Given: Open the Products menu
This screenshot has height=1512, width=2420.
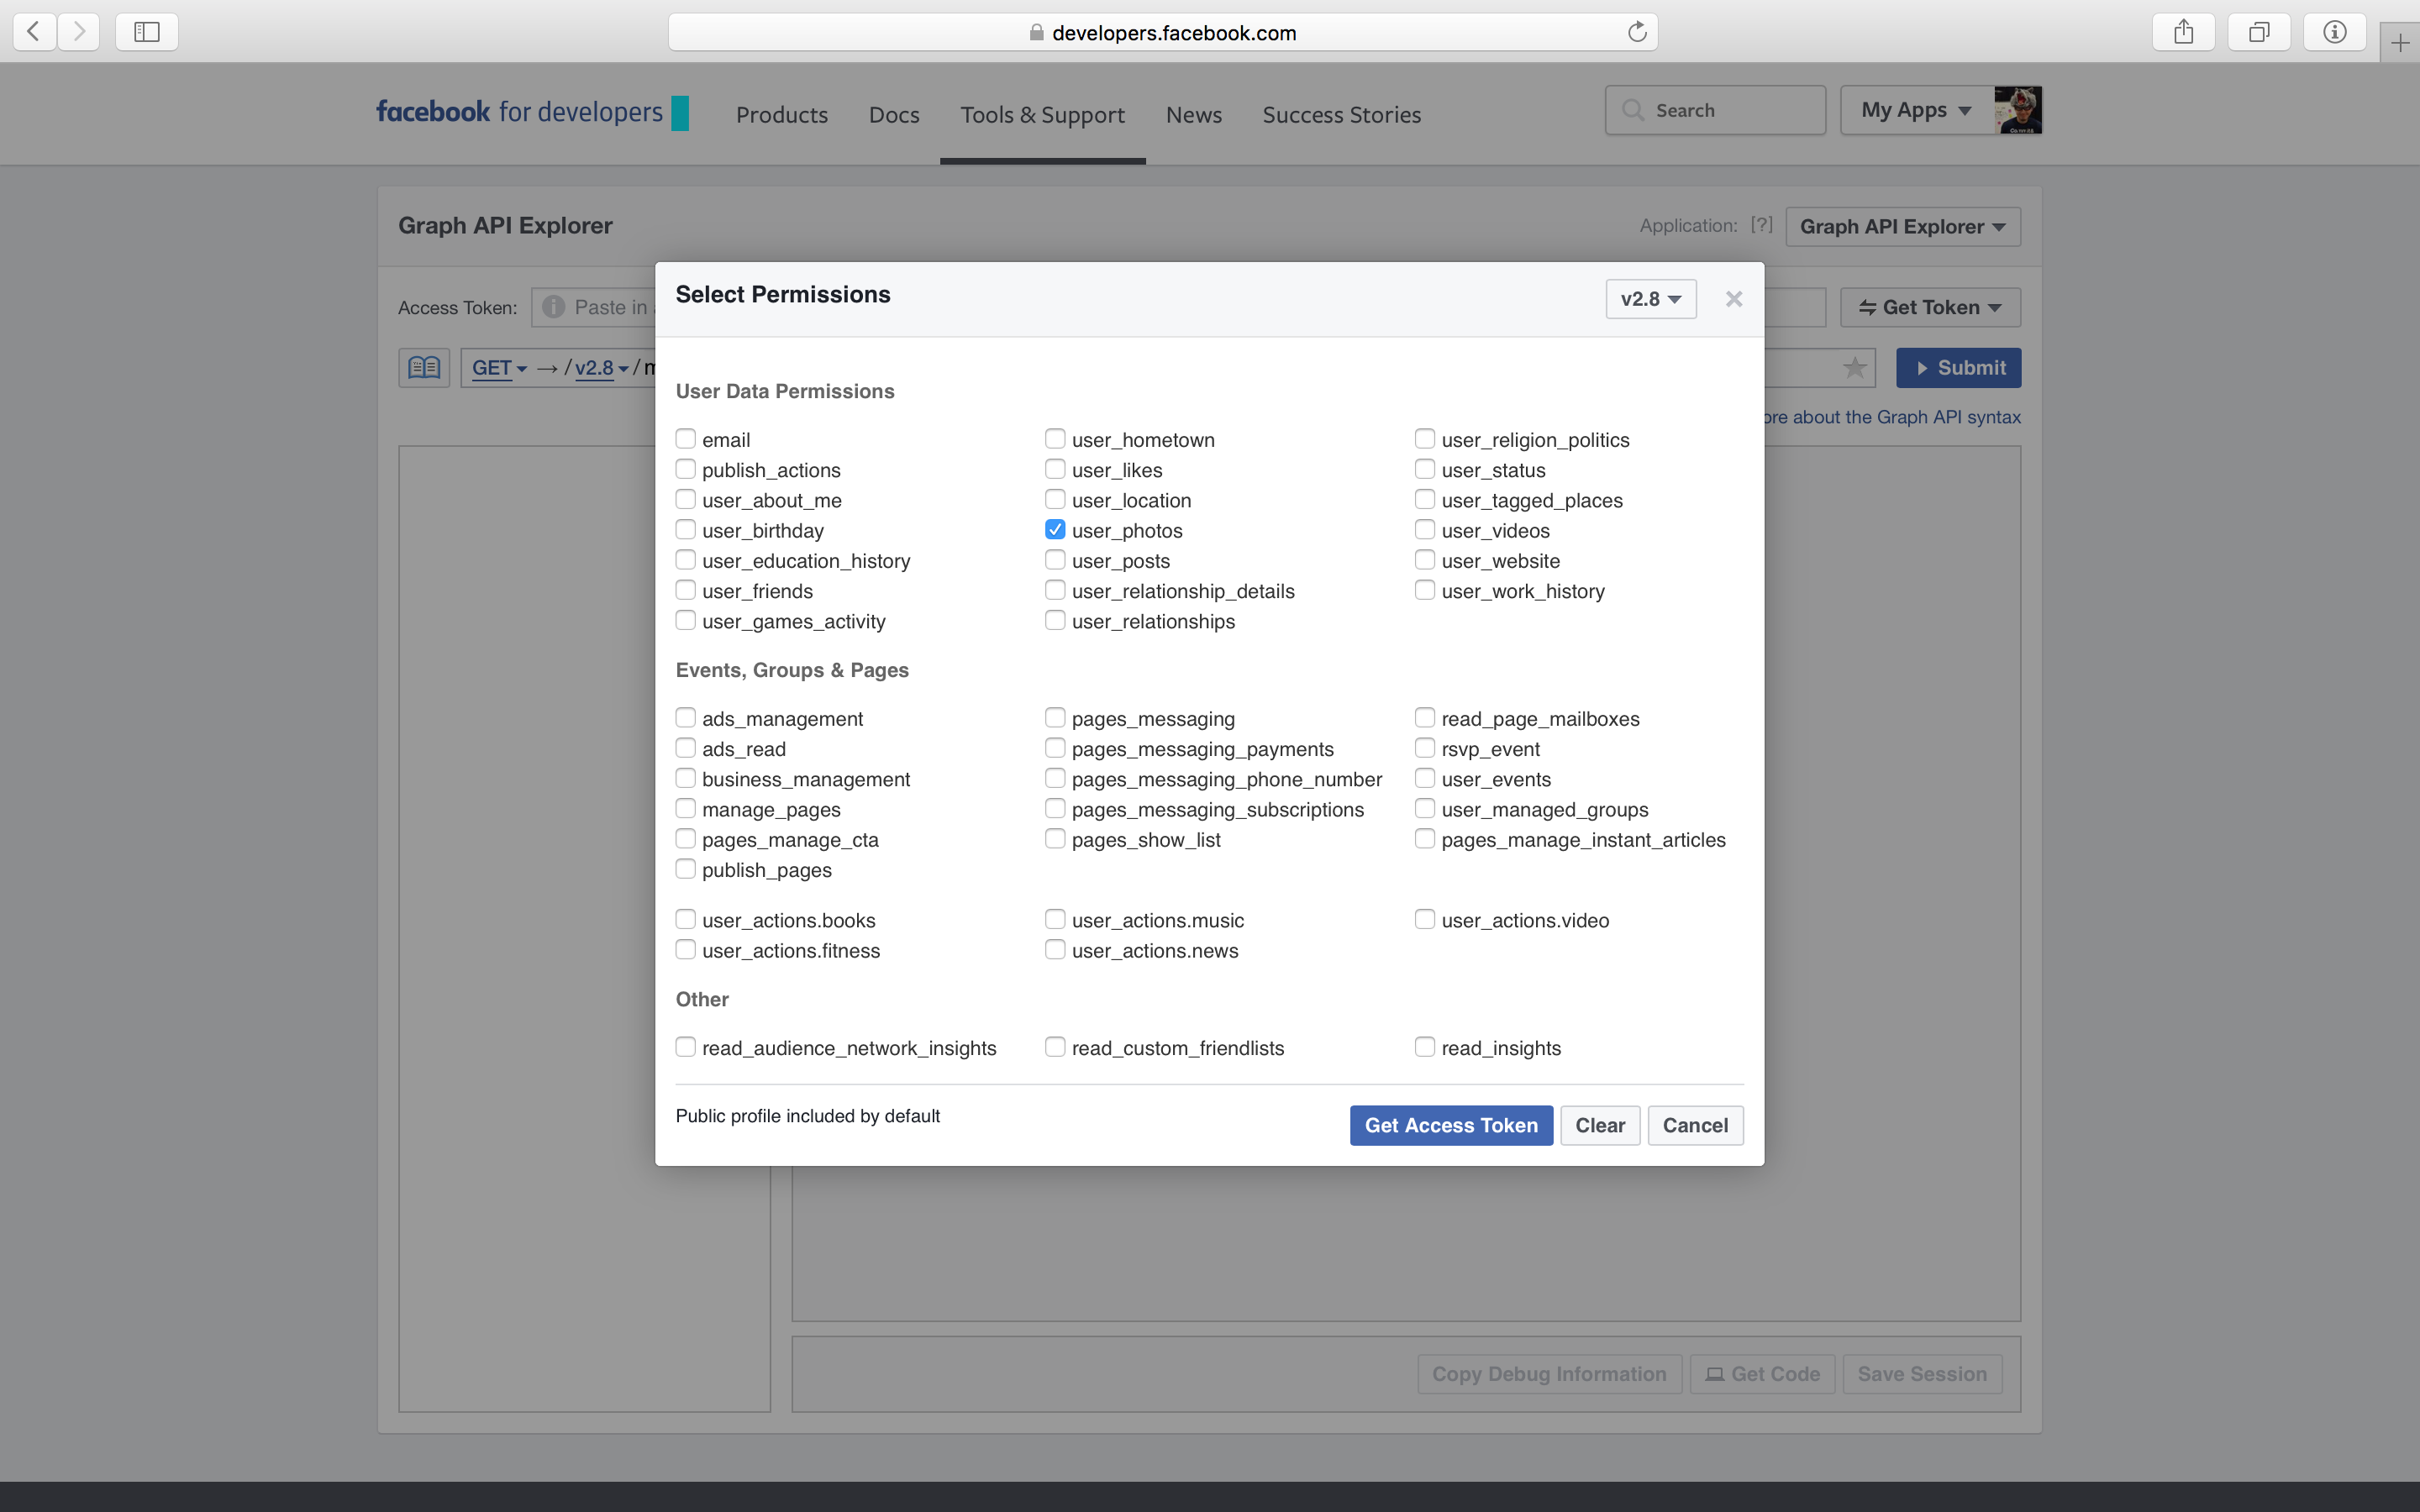Looking at the screenshot, I should click(782, 115).
